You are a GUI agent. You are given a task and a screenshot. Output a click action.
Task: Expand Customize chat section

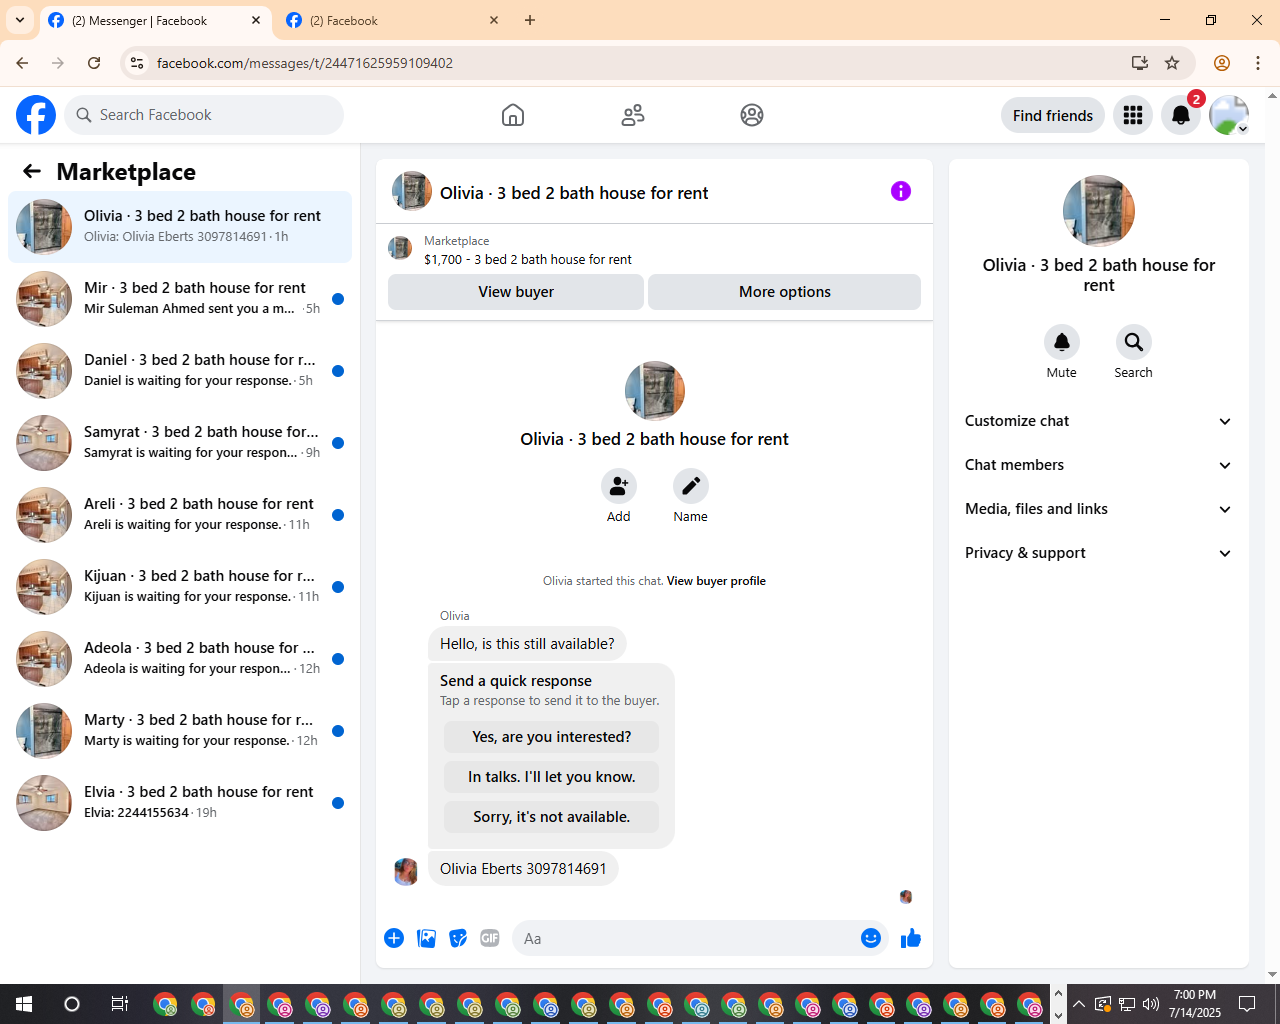click(x=1099, y=421)
